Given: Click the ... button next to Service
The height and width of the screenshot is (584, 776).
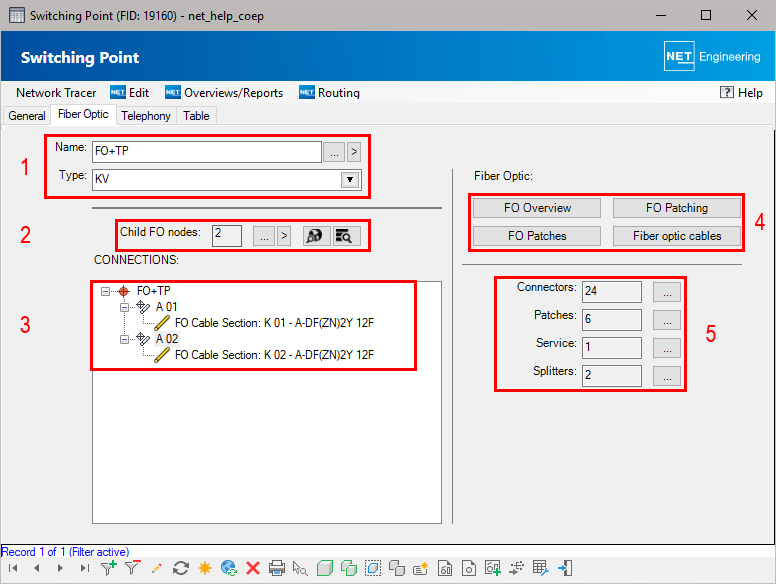Looking at the screenshot, I should click(x=667, y=348).
